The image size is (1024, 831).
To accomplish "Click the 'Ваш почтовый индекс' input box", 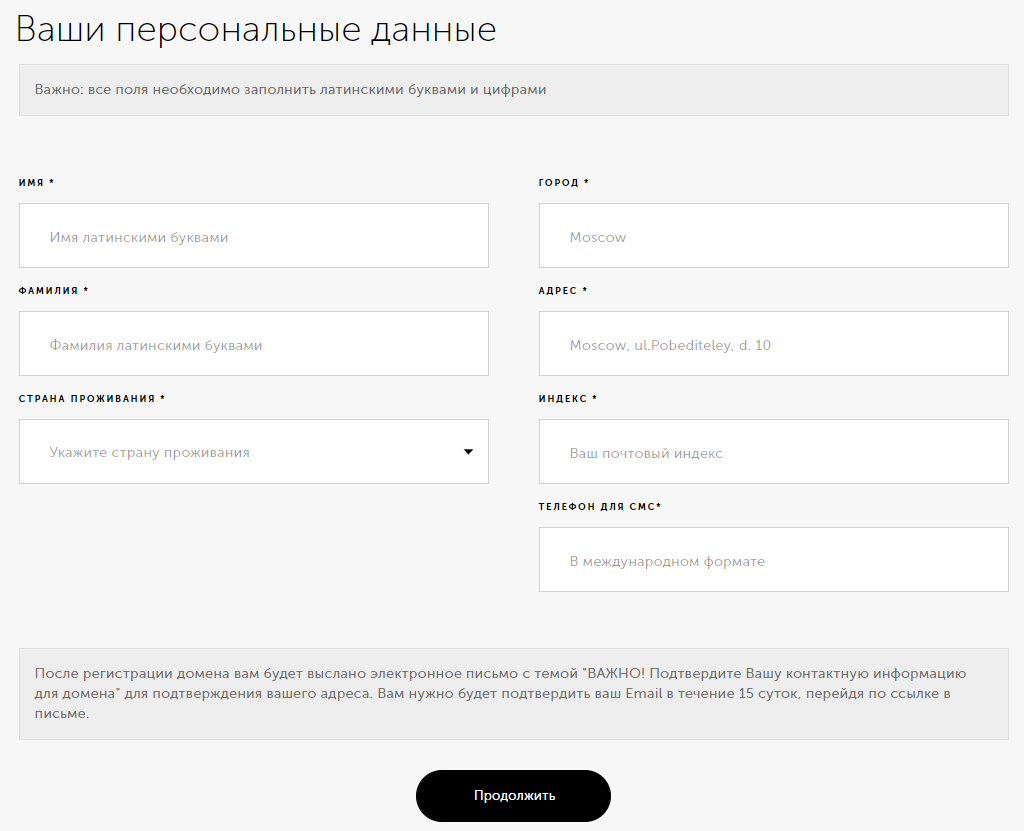I will tap(773, 451).
